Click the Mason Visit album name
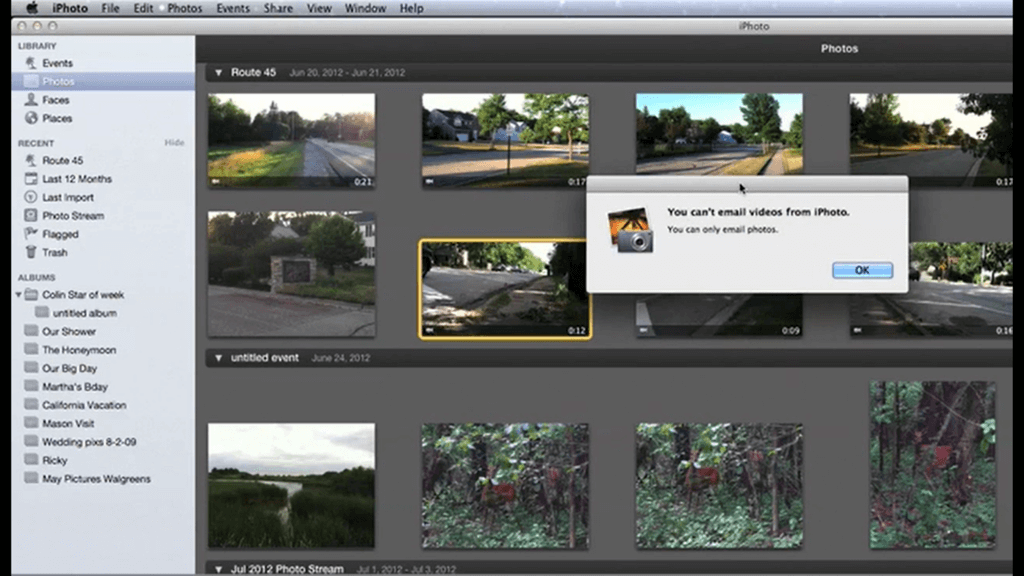 pos(68,423)
